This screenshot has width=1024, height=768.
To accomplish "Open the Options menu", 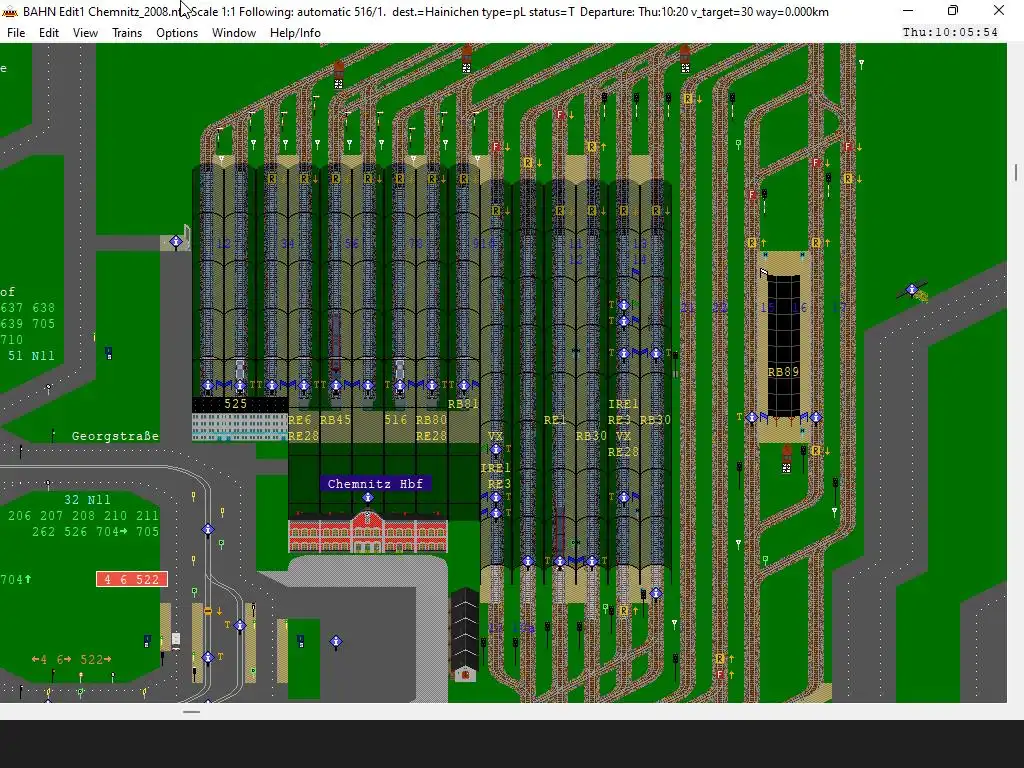I will point(177,33).
